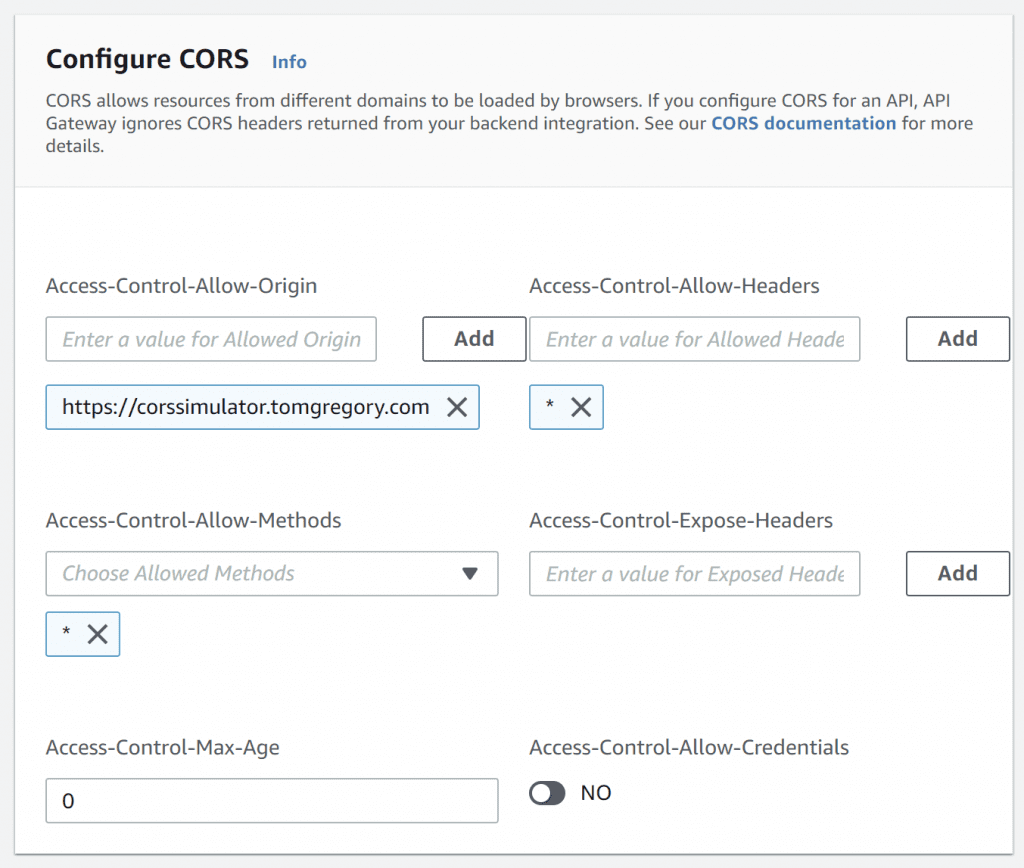Remove the corssimulator.tomgregory.com origin chip
The height and width of the screenshot is (868, 1024).
[456, 407]
